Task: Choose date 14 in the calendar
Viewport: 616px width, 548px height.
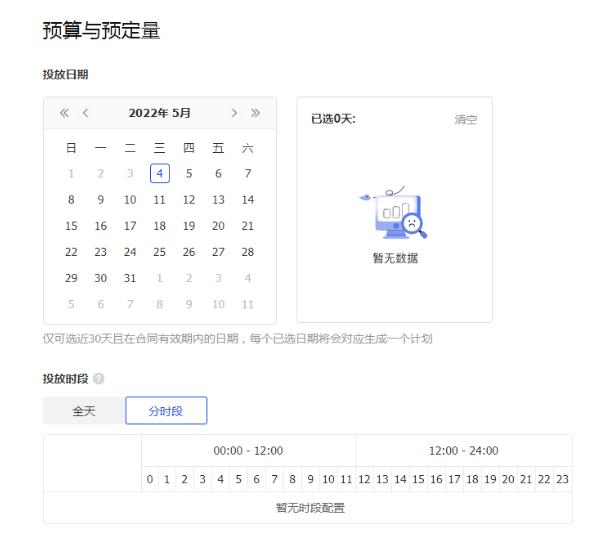Action: [x=248, y=200]
